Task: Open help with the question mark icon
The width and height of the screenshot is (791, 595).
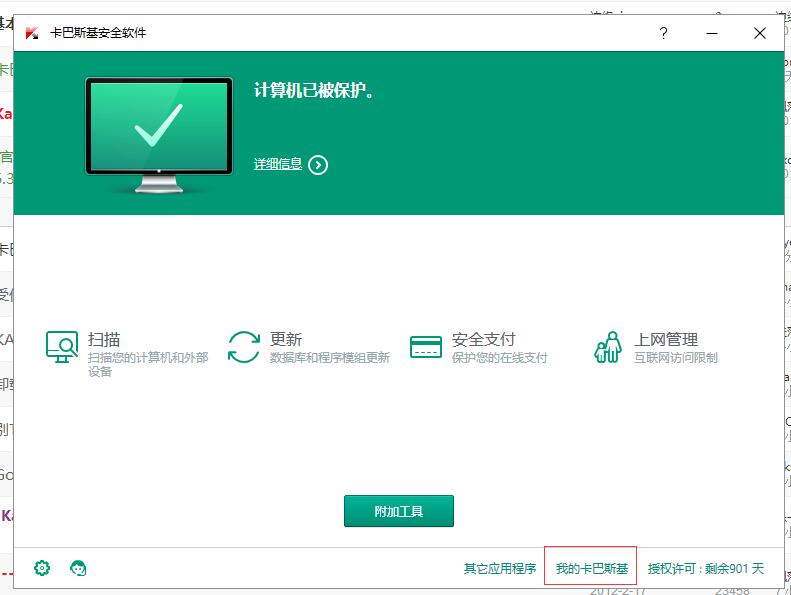Action: pos(663,33)
